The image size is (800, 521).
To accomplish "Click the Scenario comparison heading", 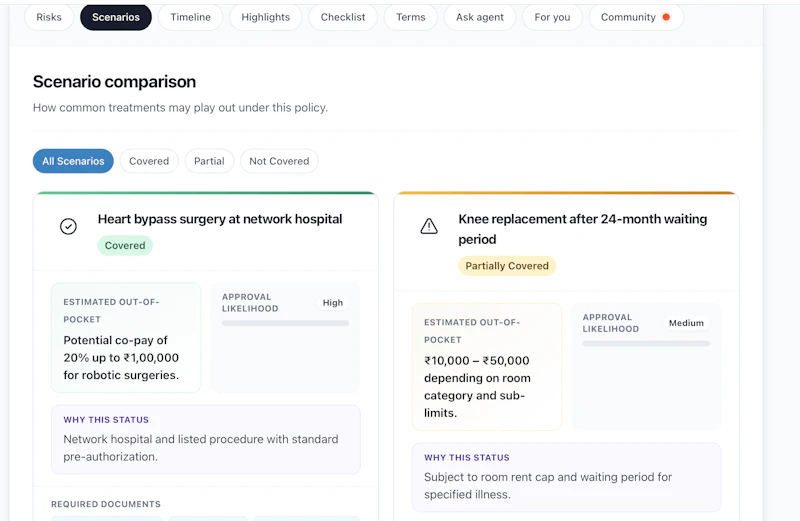I will (114, 82).
